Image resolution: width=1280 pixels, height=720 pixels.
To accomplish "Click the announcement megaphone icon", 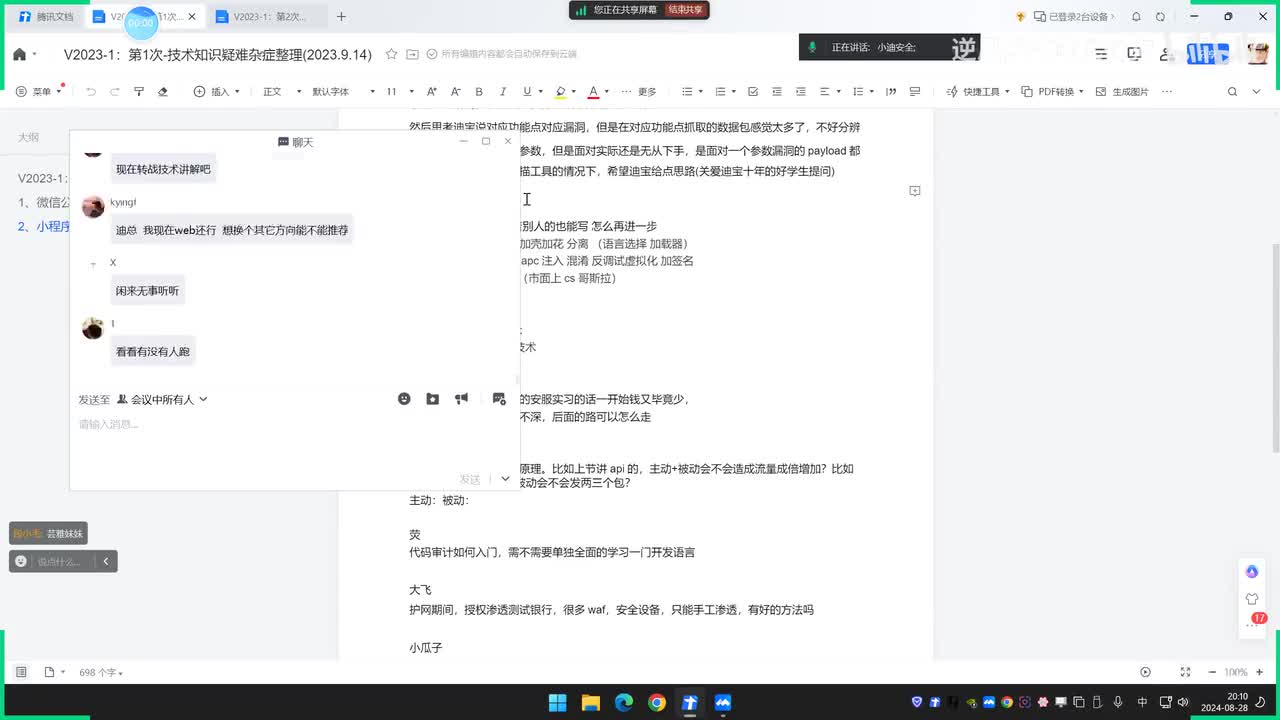I will click(461, 398).
